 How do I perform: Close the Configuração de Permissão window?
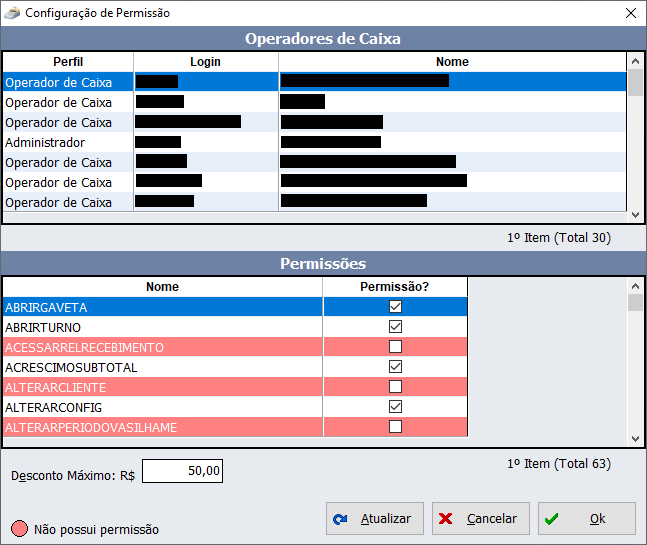coord(630,13)
